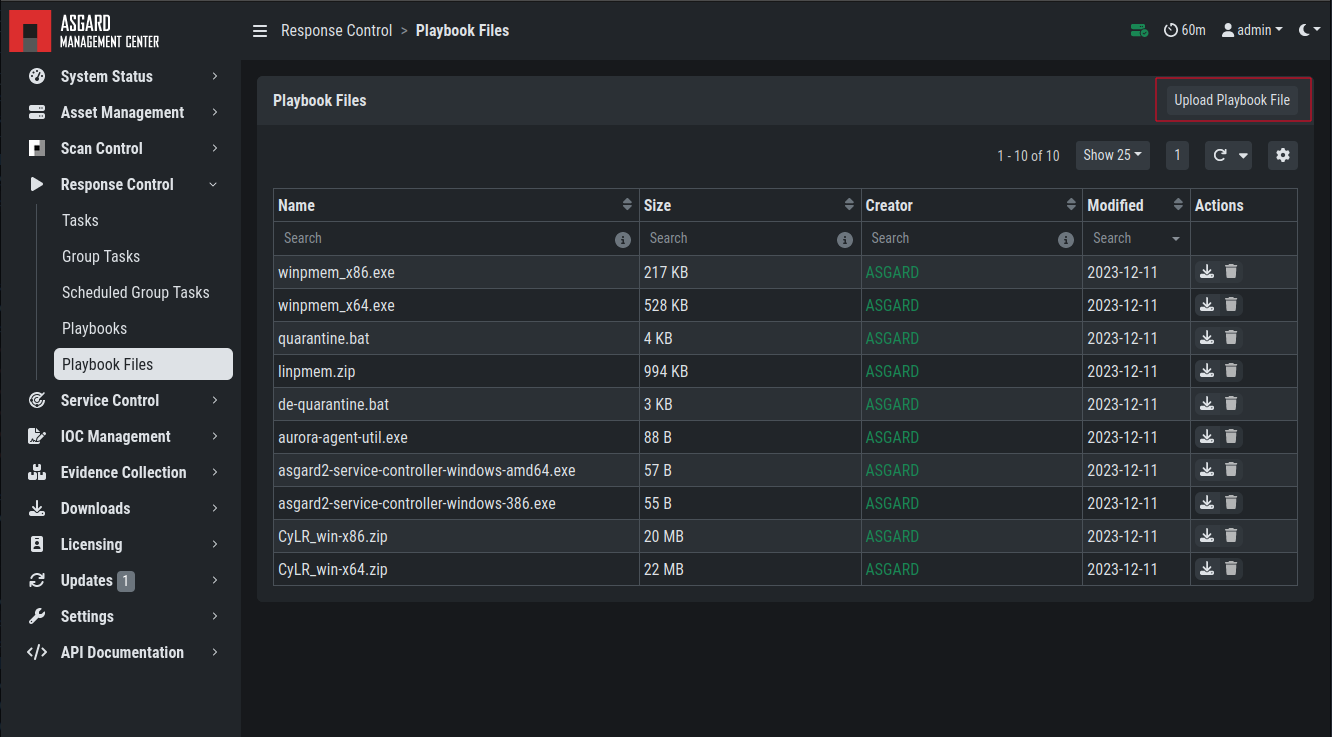This screenshot has width=1332, height=737.
Task: Delete CyLR_win-x64.zip file
Action: [x=1231, y=569]
